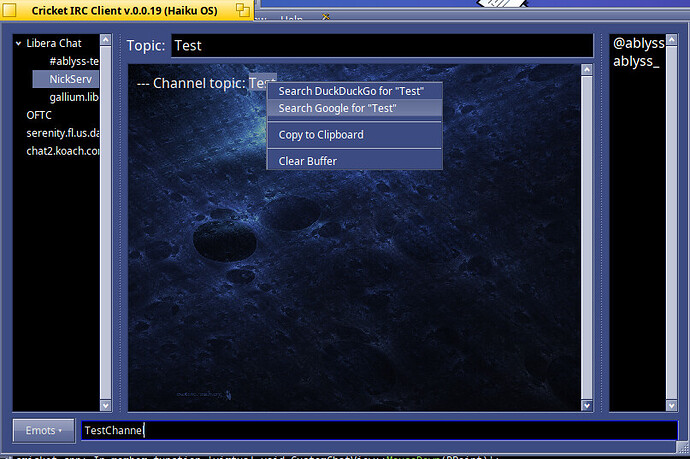Viewport: 690px width, 459px height.
Task: Click the window resize corner grip
Action: coord(683,448)
